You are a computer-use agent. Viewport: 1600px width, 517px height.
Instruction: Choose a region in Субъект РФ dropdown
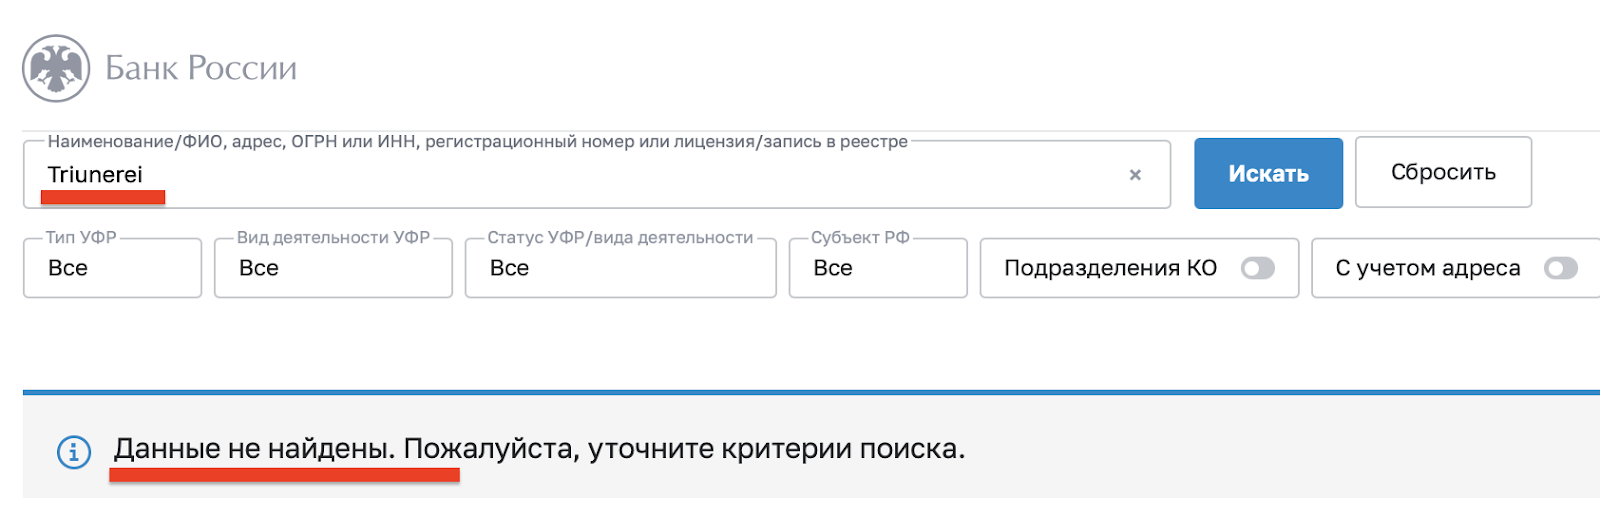point(877,268)
